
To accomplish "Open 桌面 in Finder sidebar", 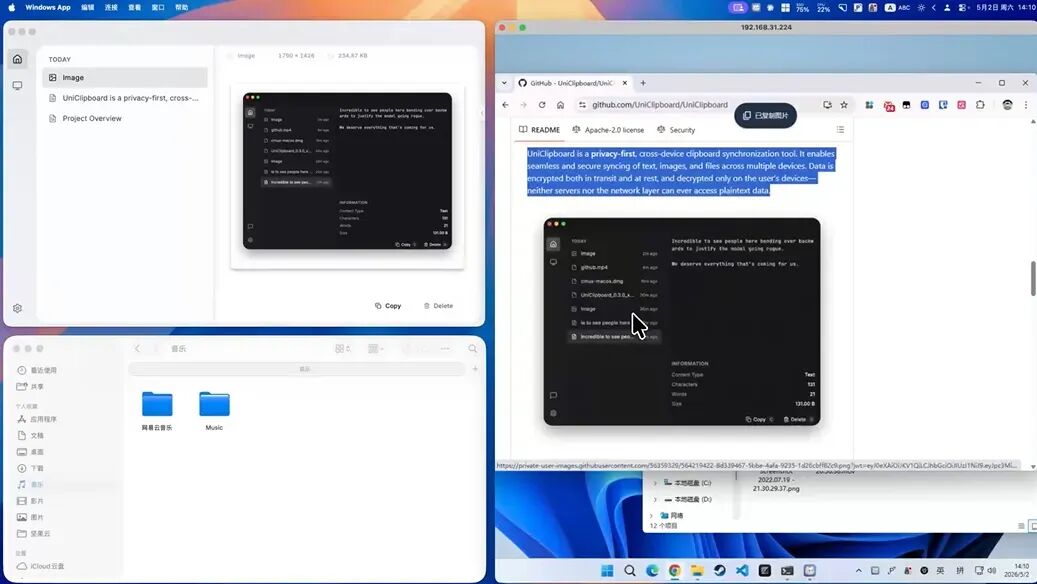I will click(x=31, y=452).
